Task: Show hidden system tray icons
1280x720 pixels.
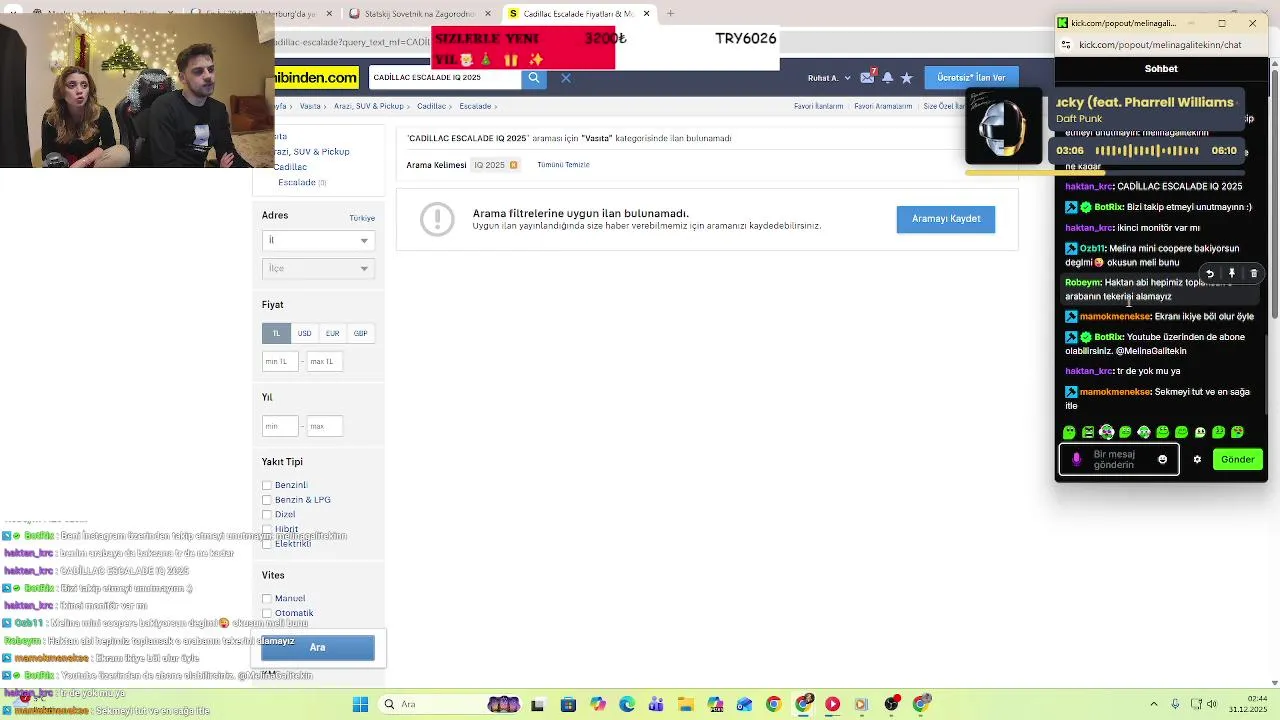Action: point(1154,705)
